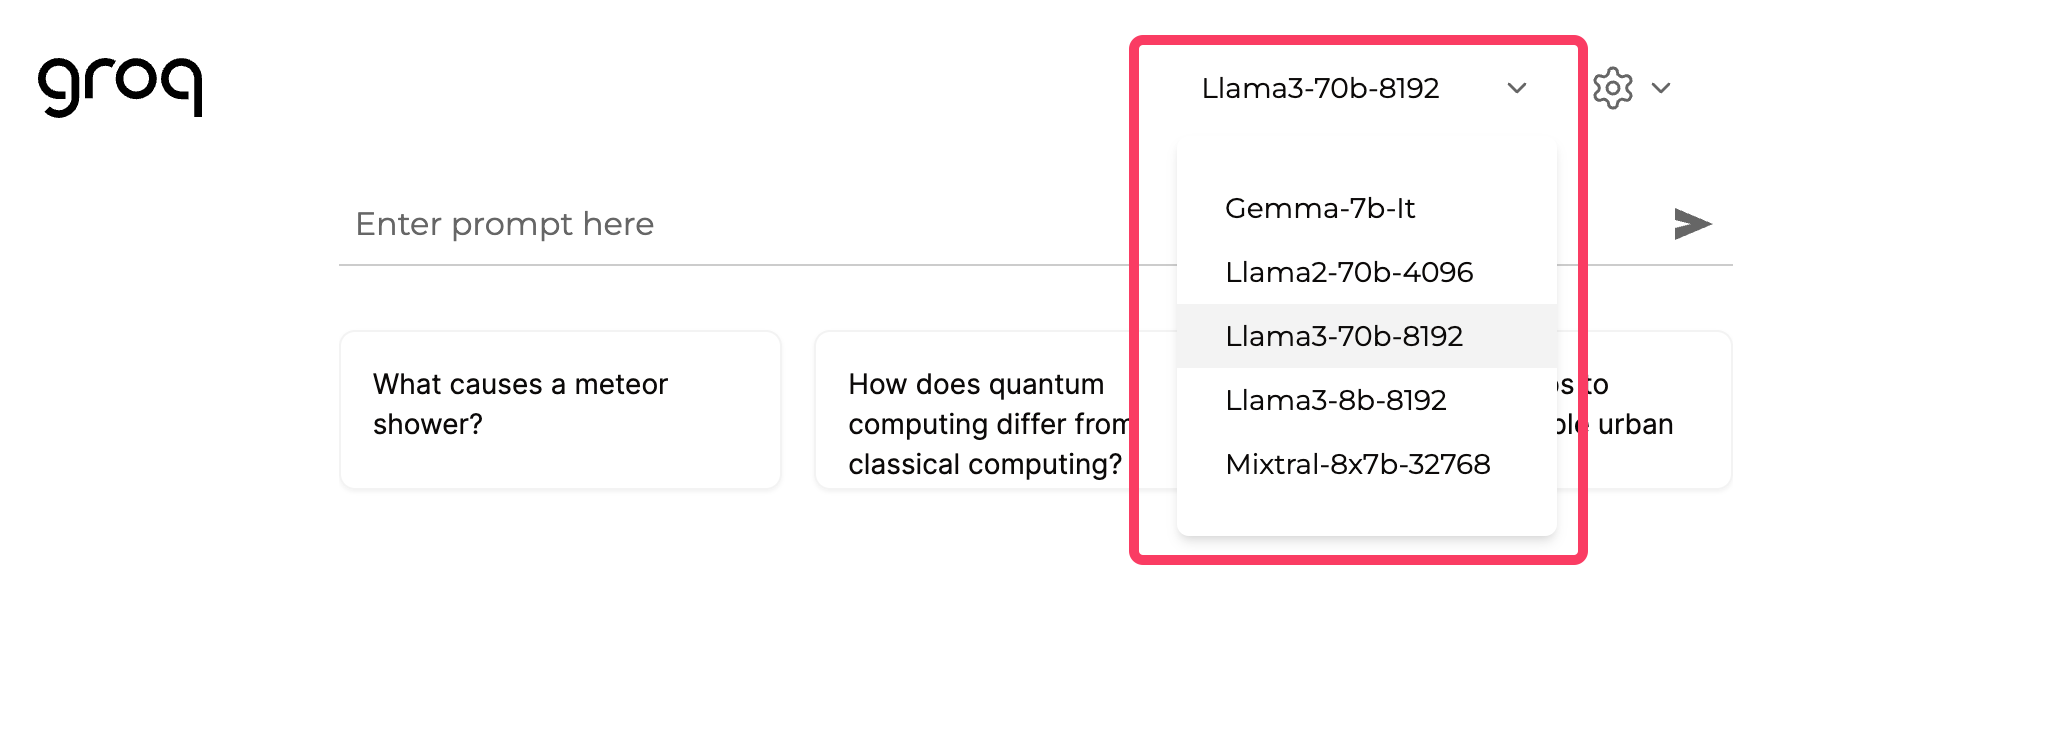Focus the 'Enter prompt here' field
Image resolution: width=2072 pixels, height=748 pixels.
[700, 224]
